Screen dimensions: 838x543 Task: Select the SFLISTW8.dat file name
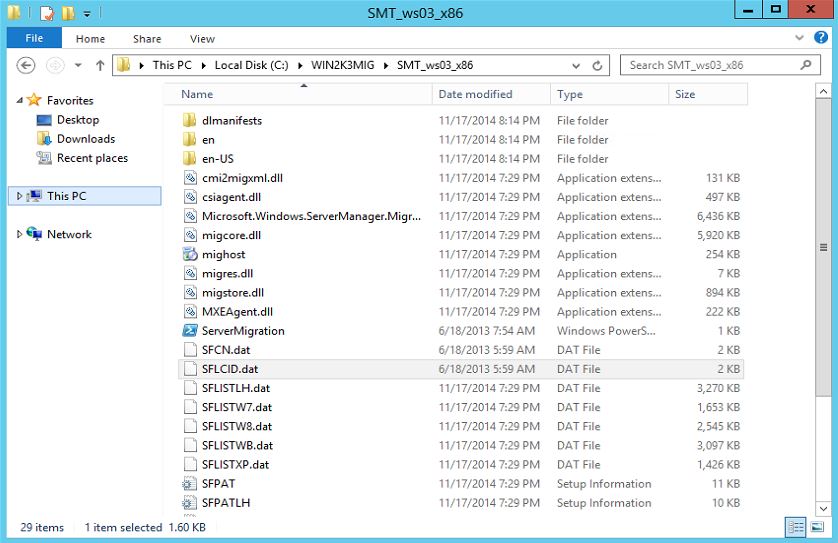click(x=237, y=426)
